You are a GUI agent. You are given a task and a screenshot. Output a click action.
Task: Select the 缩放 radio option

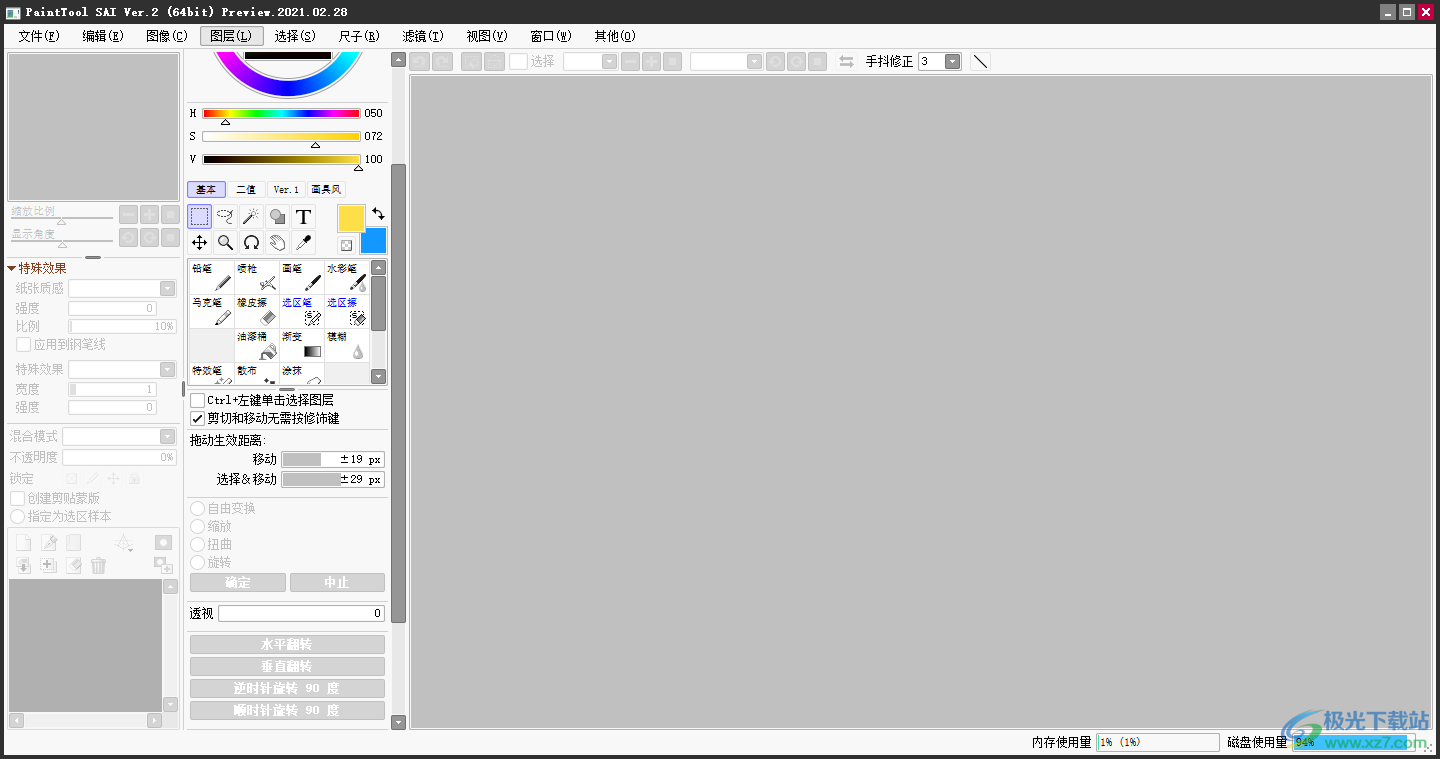198,526
